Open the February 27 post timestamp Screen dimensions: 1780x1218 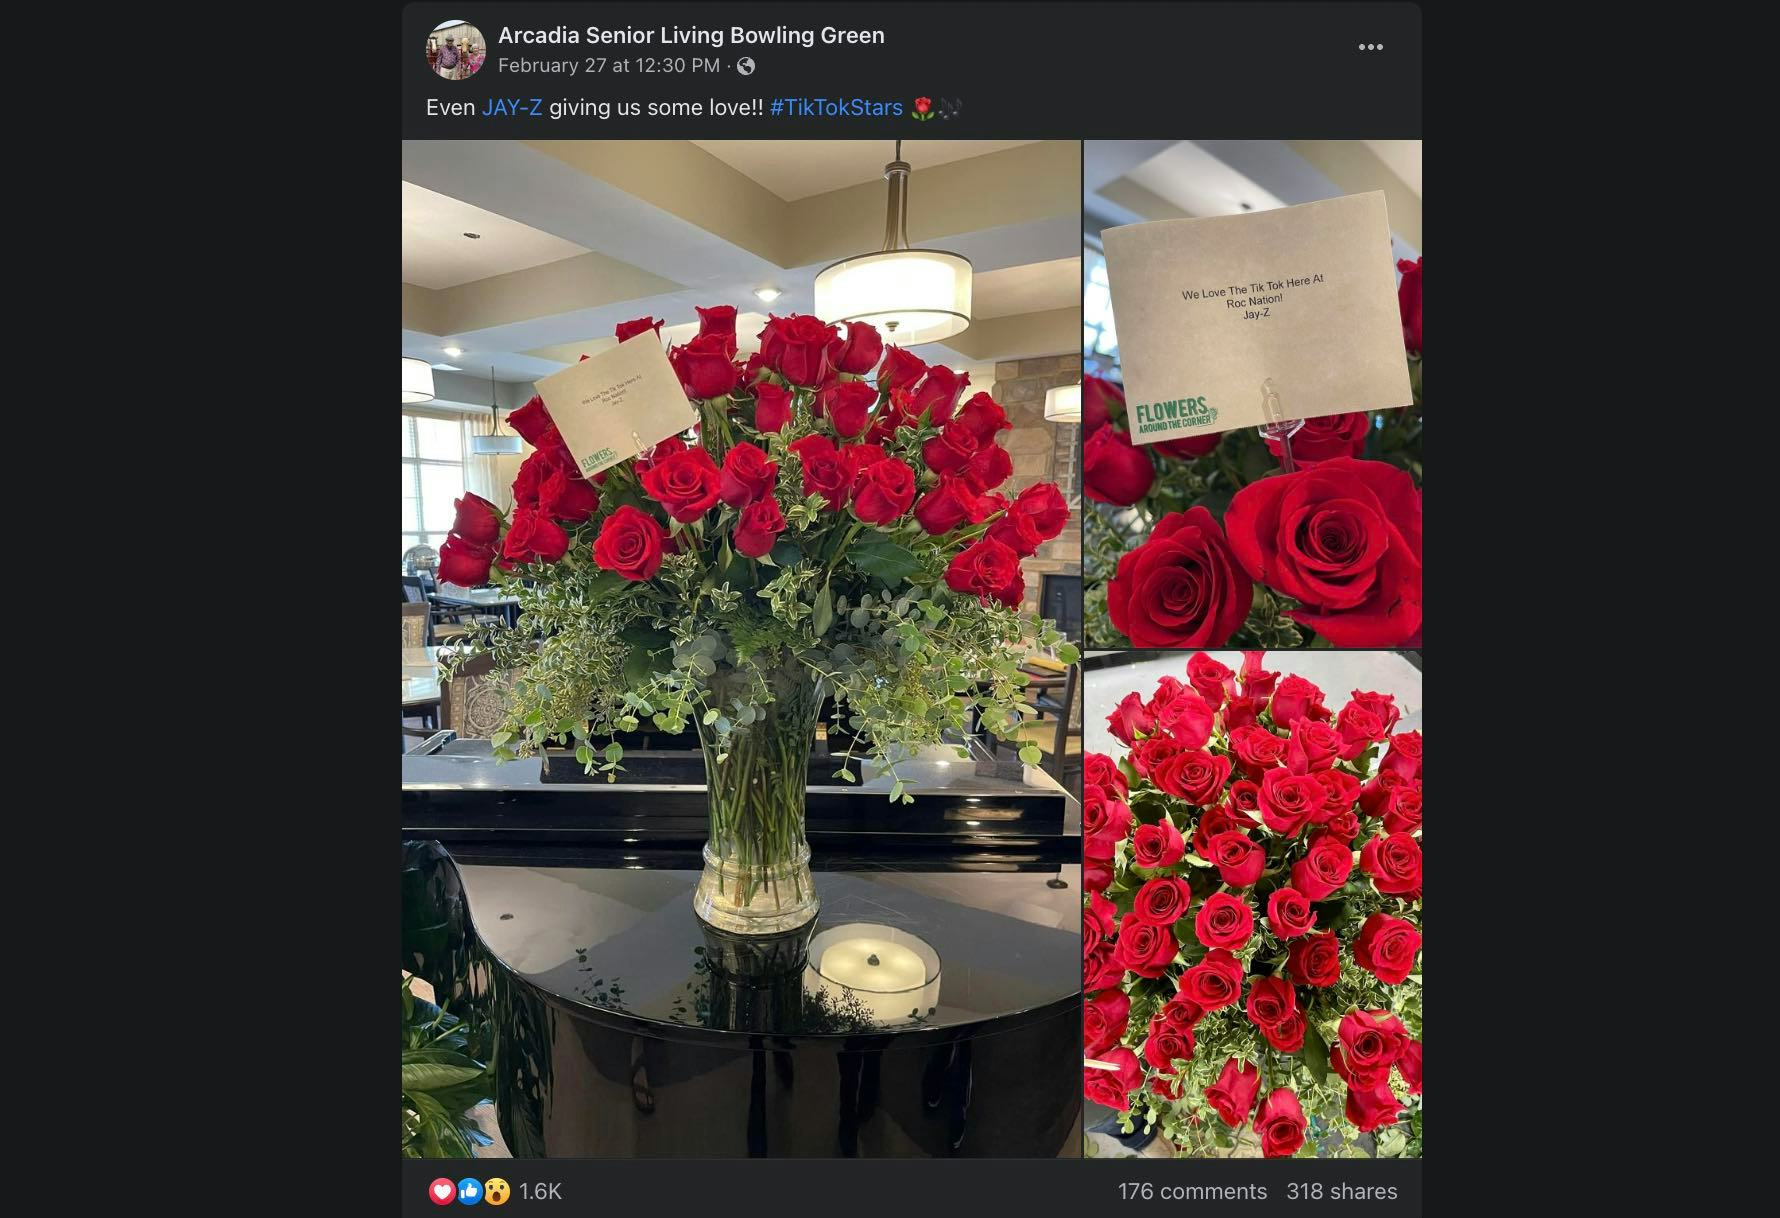609,65
